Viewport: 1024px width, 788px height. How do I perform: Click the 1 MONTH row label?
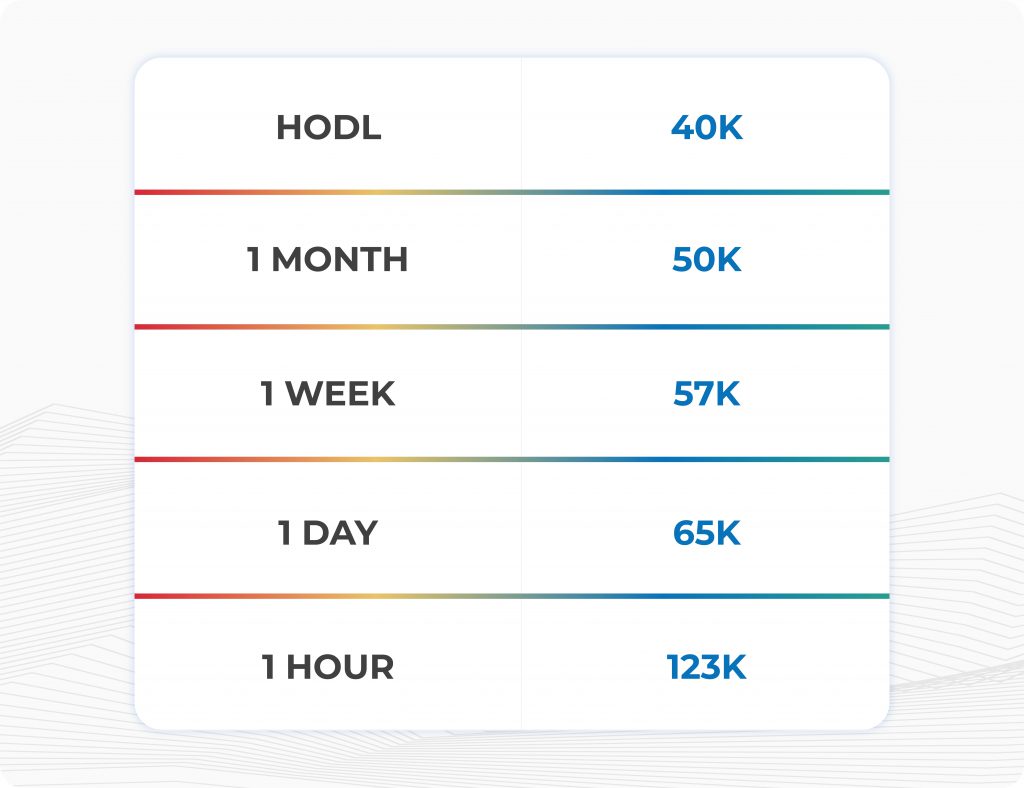(x=328, y=260)
